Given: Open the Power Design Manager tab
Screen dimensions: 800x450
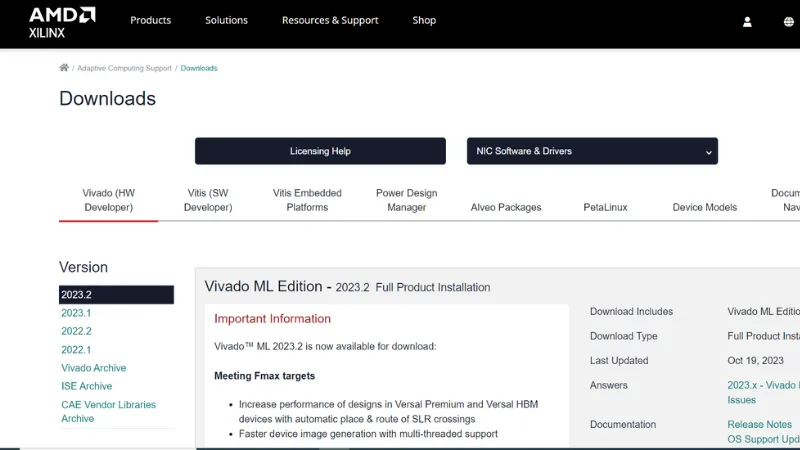Looking at the screenshot, I should [x=406, y=200].
